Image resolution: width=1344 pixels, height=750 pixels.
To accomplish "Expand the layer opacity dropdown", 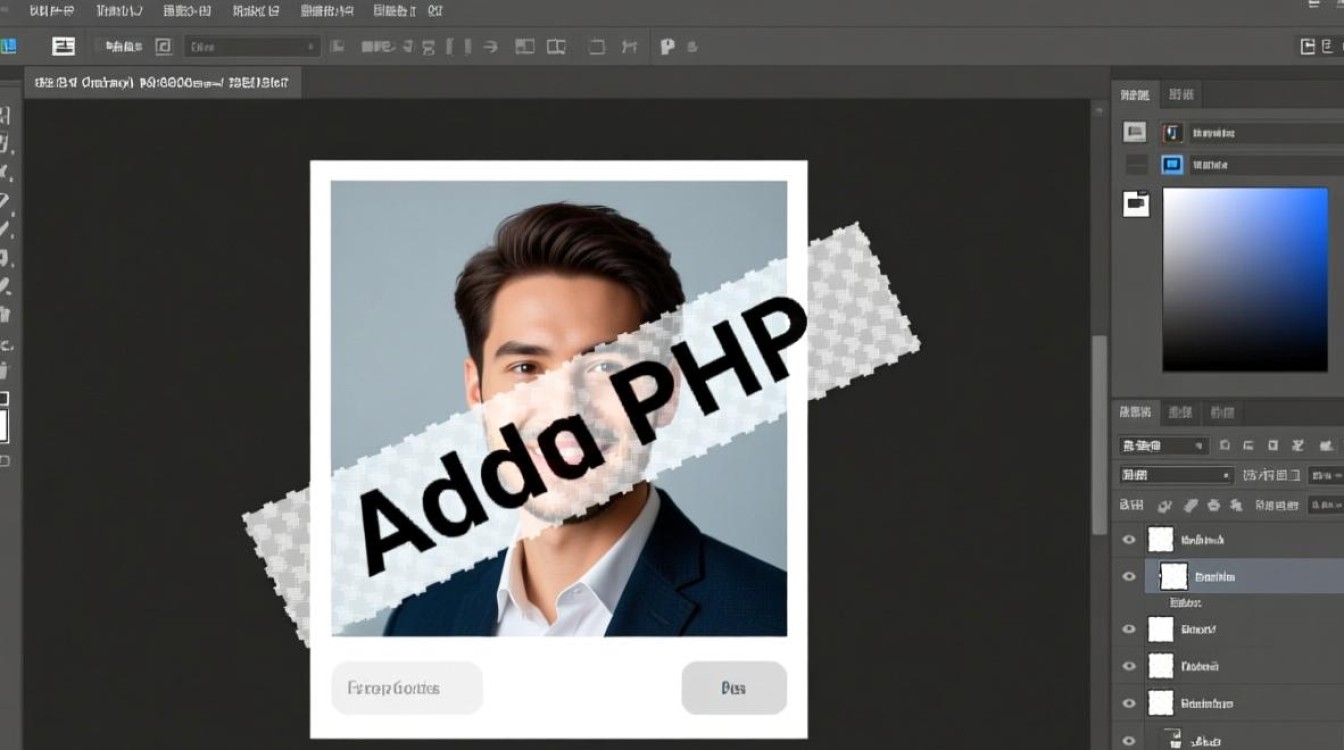I will (x=1310, y=475).
